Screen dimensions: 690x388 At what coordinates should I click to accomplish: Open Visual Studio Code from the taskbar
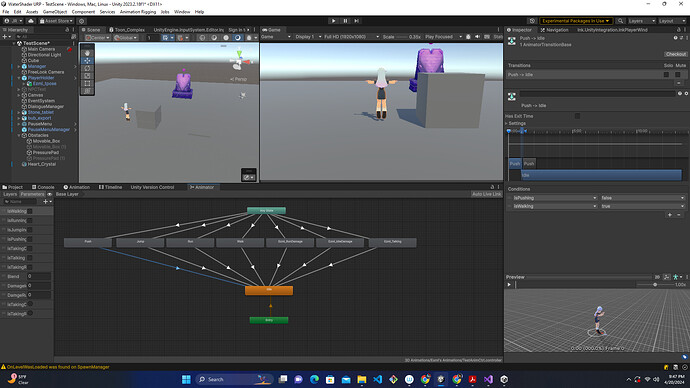[378, 379]
